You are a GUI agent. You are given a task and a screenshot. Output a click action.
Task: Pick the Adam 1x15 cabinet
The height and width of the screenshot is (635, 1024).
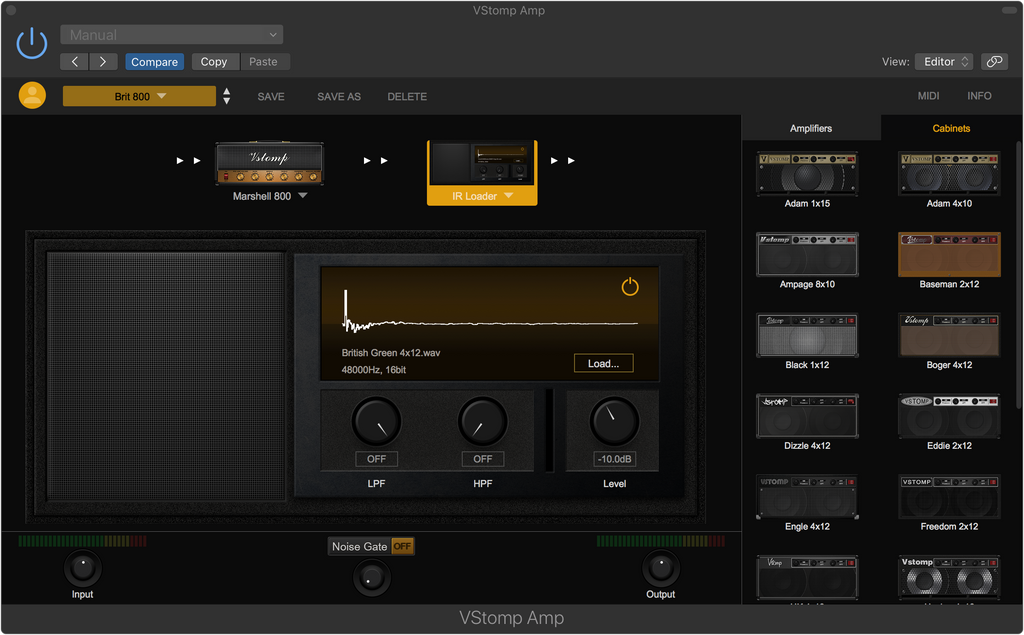point(807,174)
